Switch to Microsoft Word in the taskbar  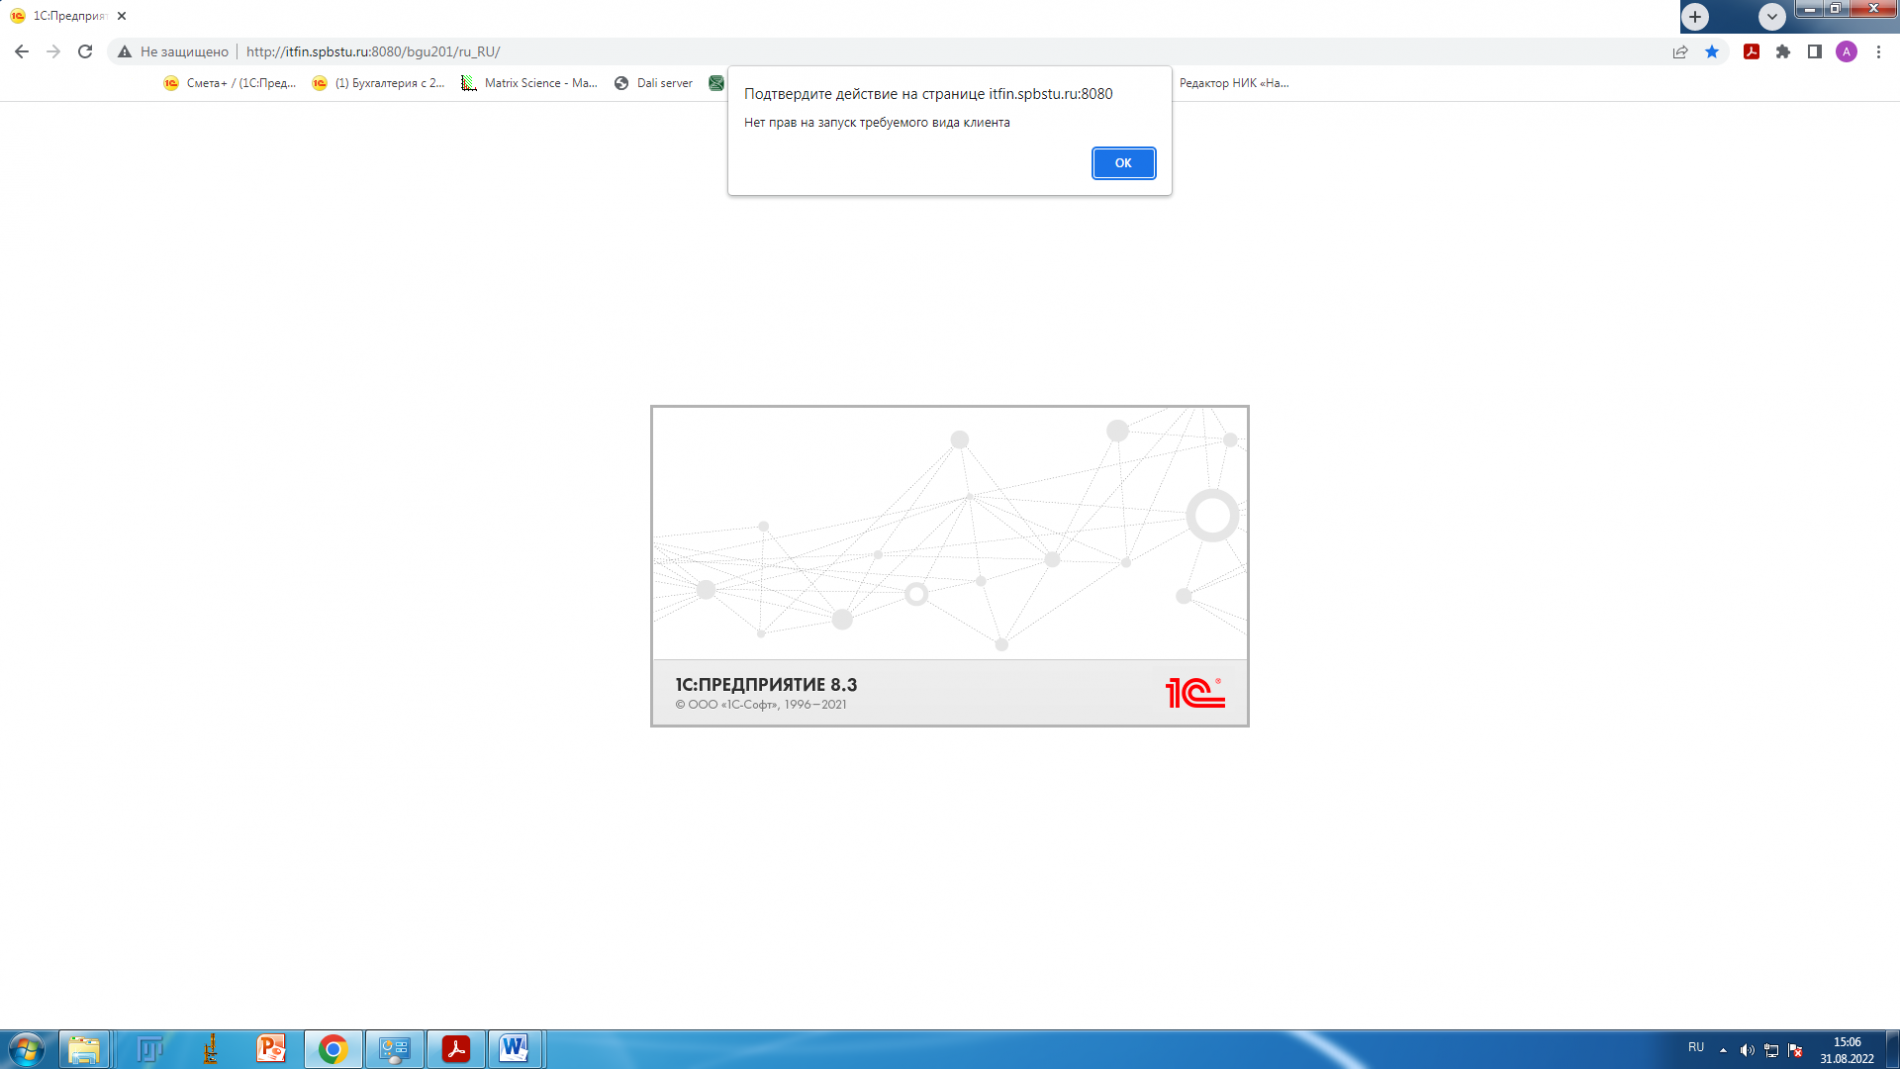click(515, 1049)
